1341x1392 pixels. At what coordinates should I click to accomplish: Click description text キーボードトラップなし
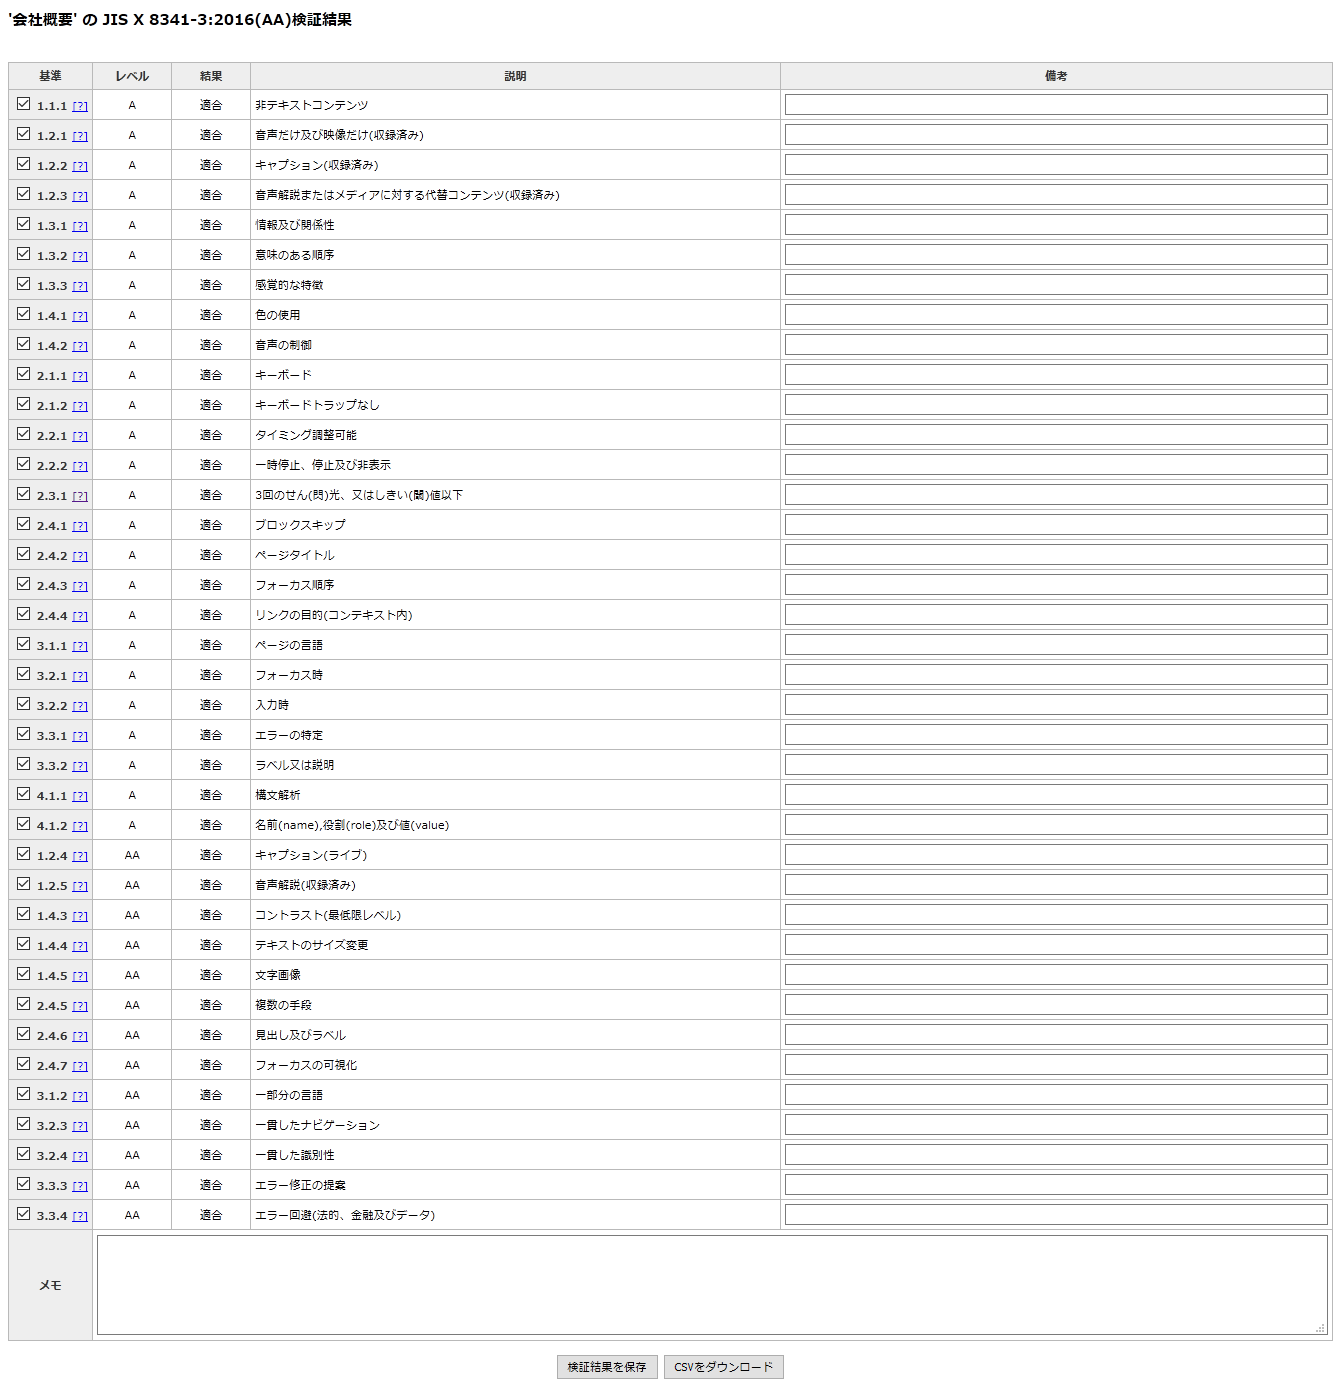coord(317,405)
